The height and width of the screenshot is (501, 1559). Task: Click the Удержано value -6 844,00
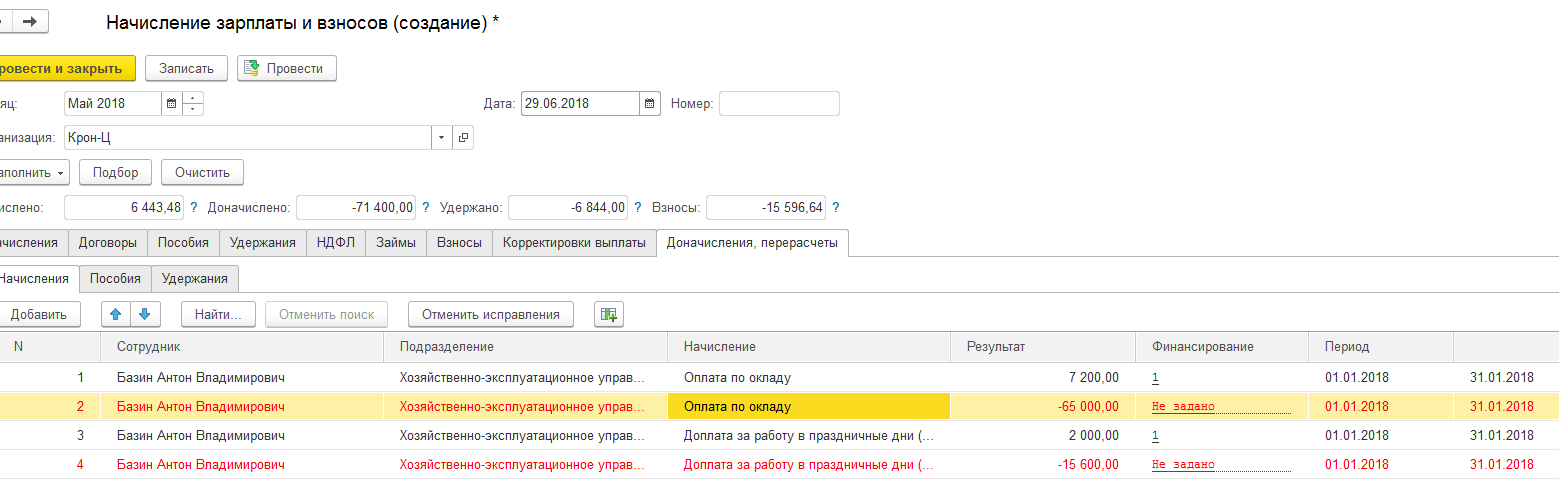568,208
